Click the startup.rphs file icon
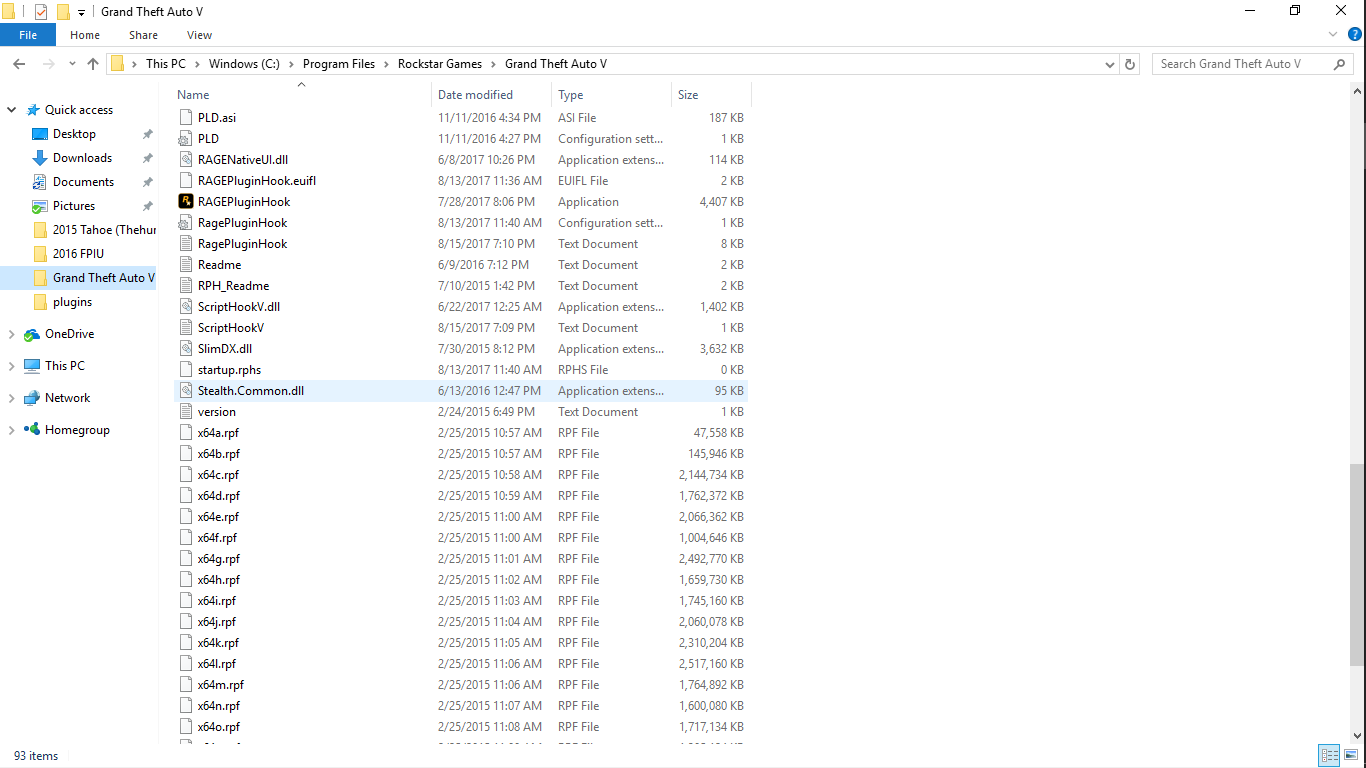Screen dimensions: 1366x768 [185, 370]
